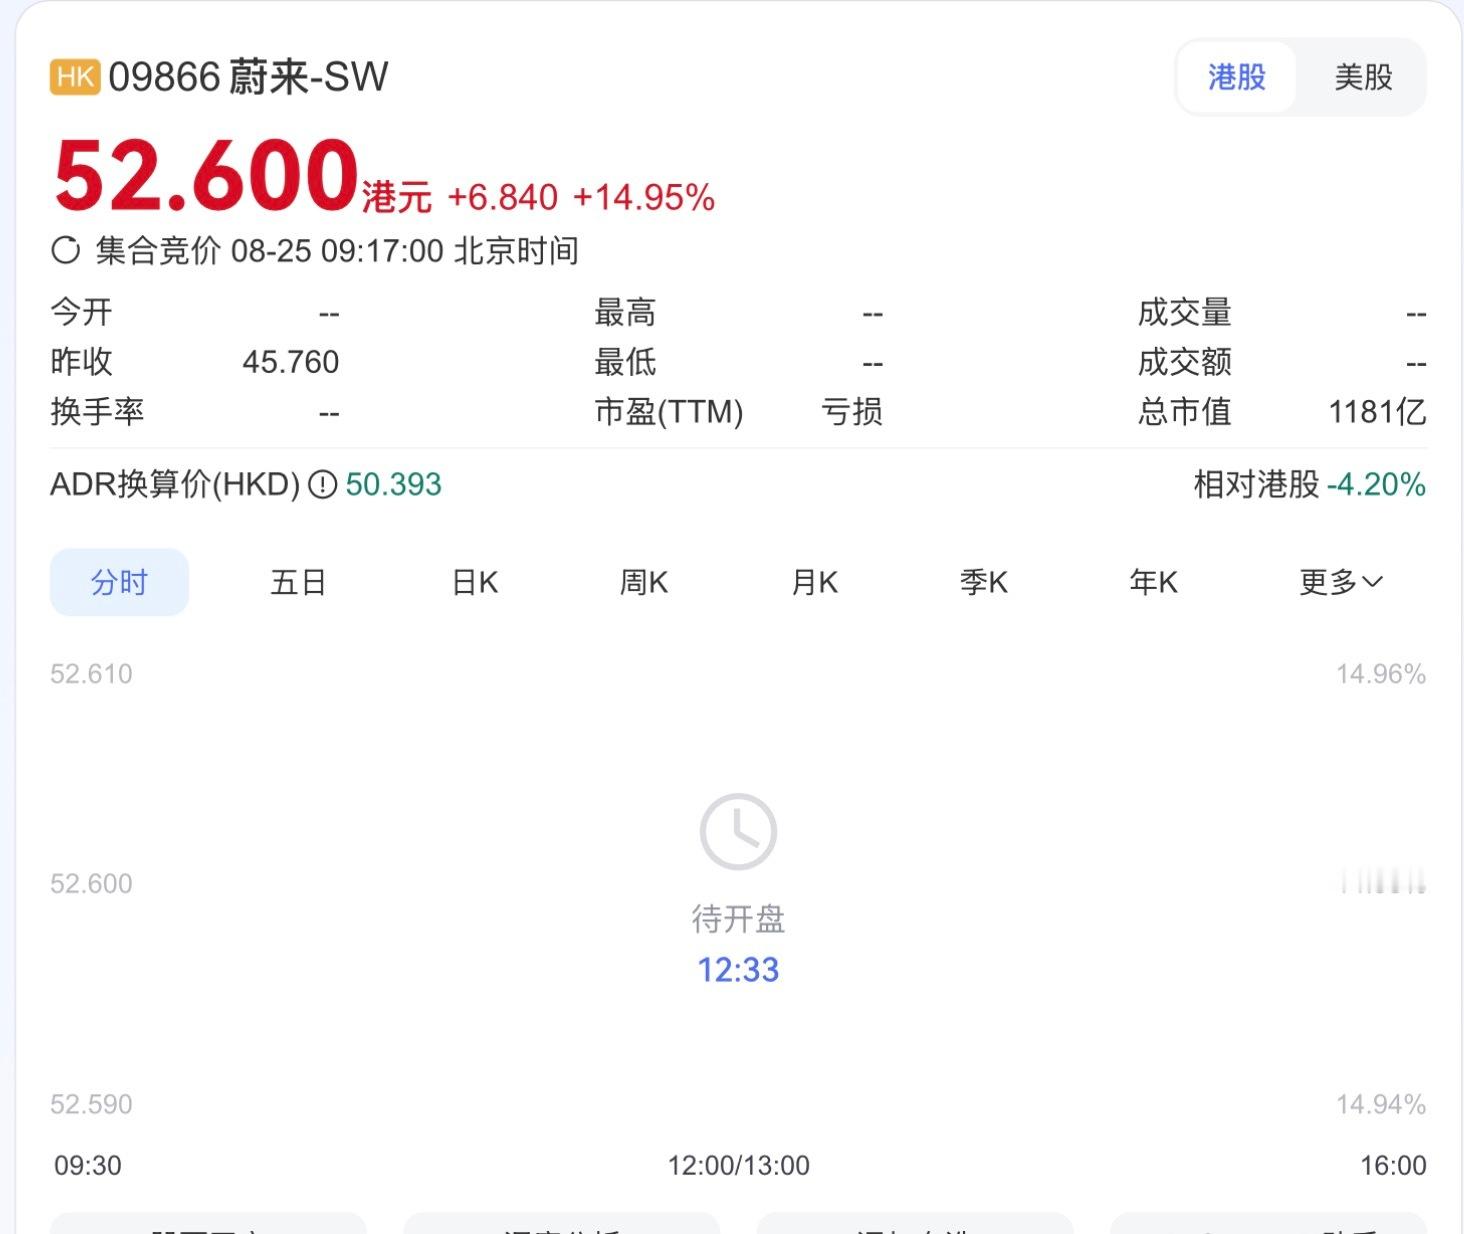Screen dimensions: 1464x1234
Task: Click the 今开 label
Action: pyautogui.click(x=81, y=313)
